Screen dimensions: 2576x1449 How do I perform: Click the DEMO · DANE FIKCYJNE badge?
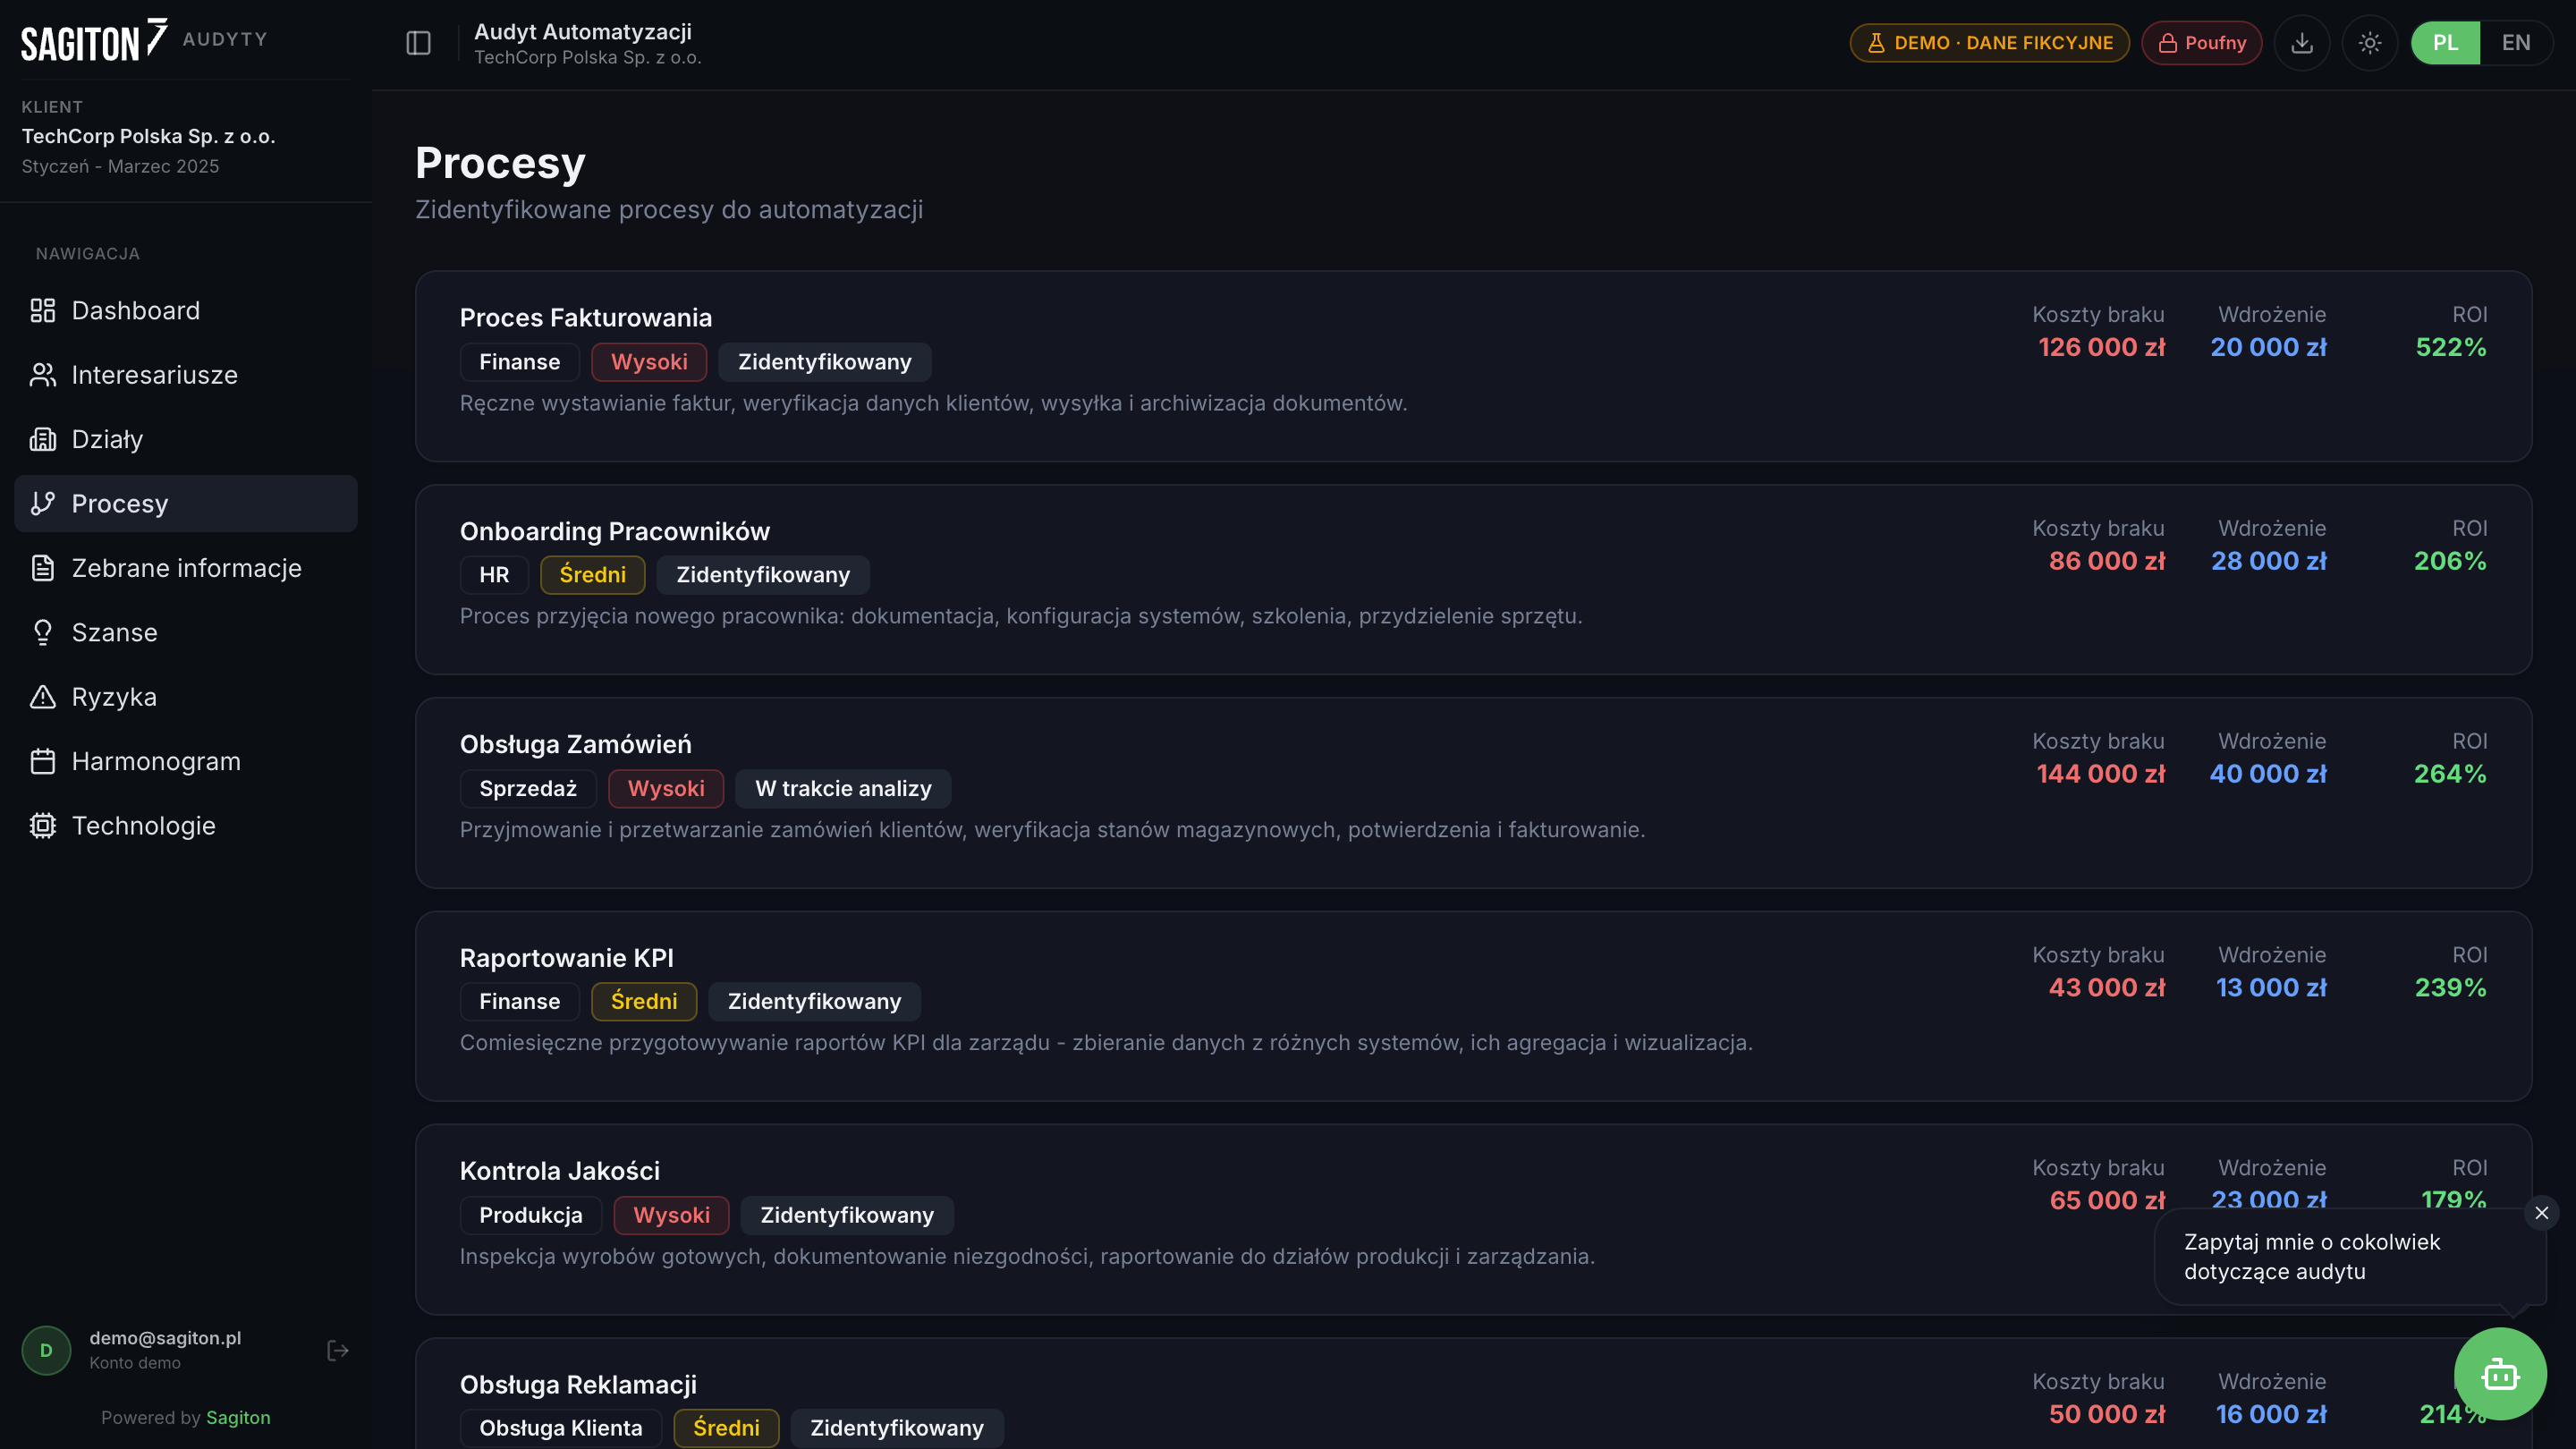pos(1990,43)
